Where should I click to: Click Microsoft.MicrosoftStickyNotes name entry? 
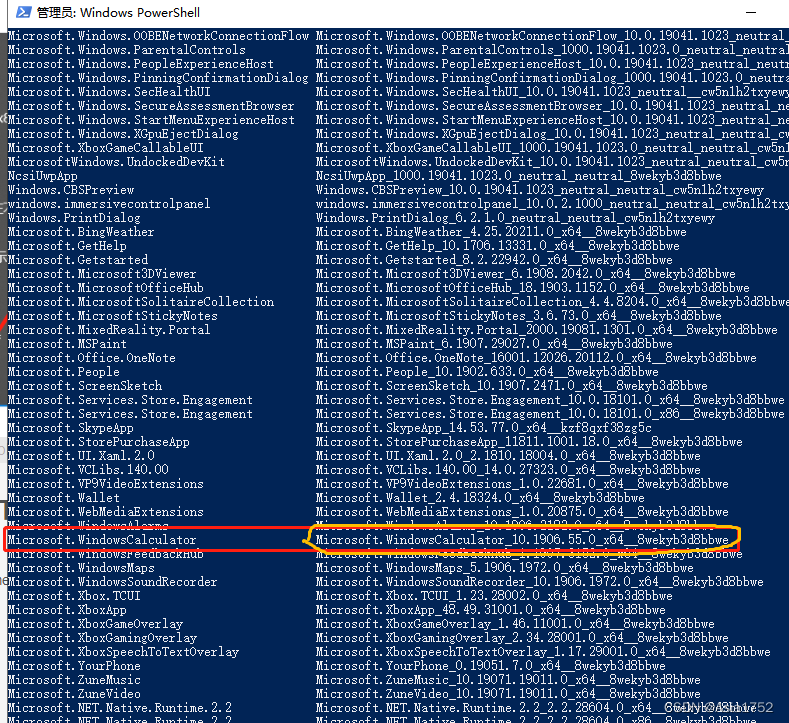click(112, 316)
